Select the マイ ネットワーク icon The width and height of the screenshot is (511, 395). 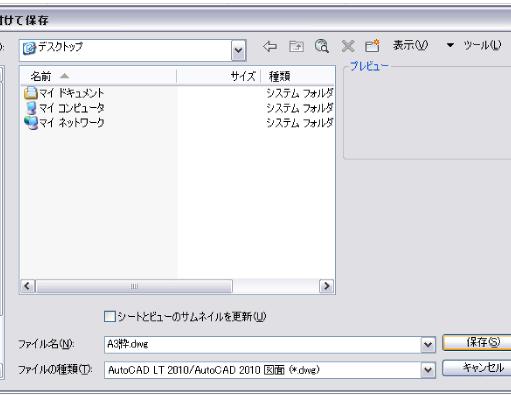pyautogui.click(x=31, y=122)
